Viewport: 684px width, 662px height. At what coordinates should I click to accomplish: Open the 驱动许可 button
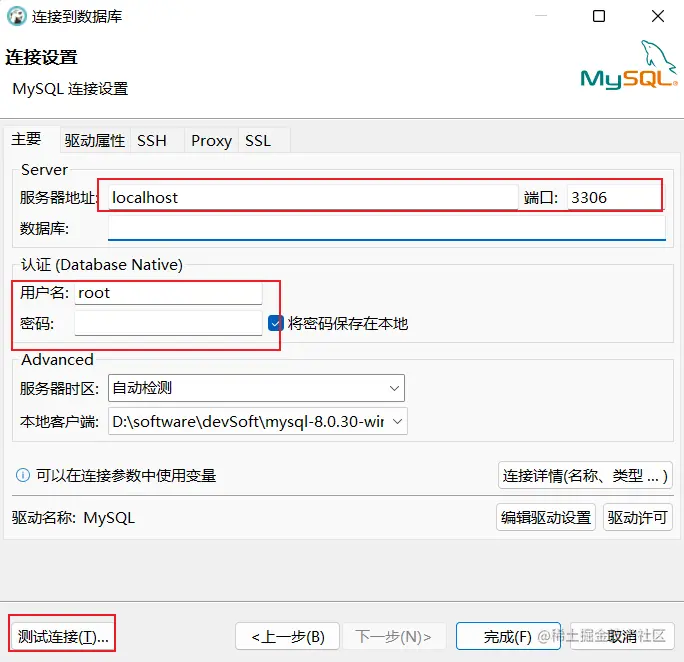click(x=637, y=518)
